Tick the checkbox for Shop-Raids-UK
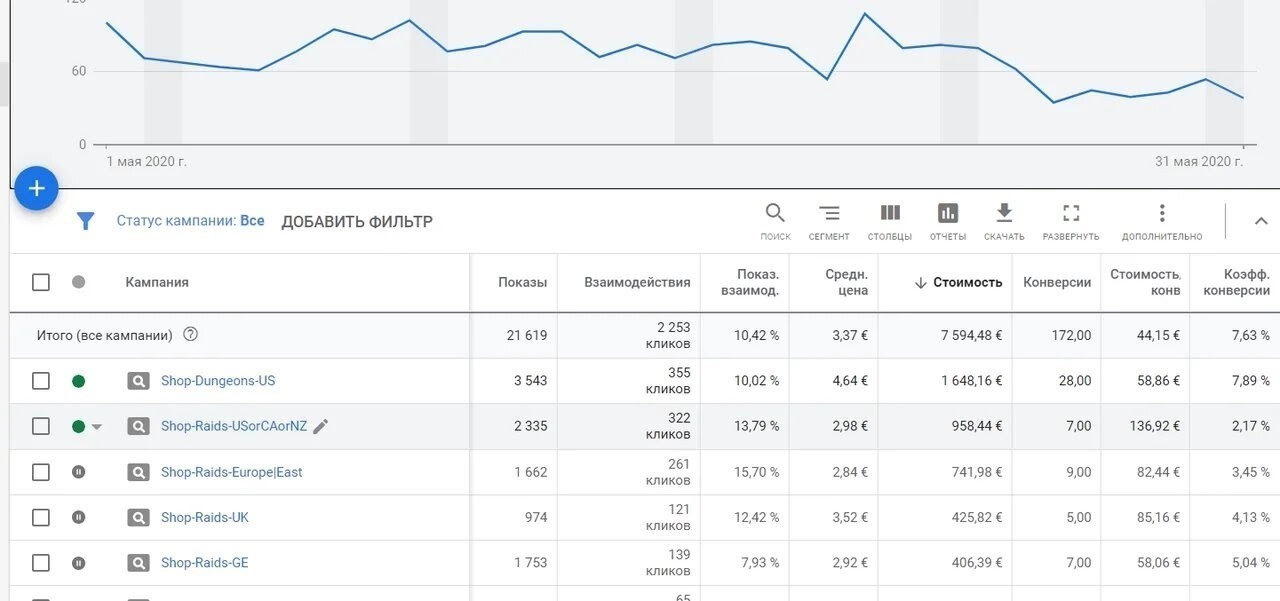This screenshot has width=1280, height=601. (x=41, y=517)
